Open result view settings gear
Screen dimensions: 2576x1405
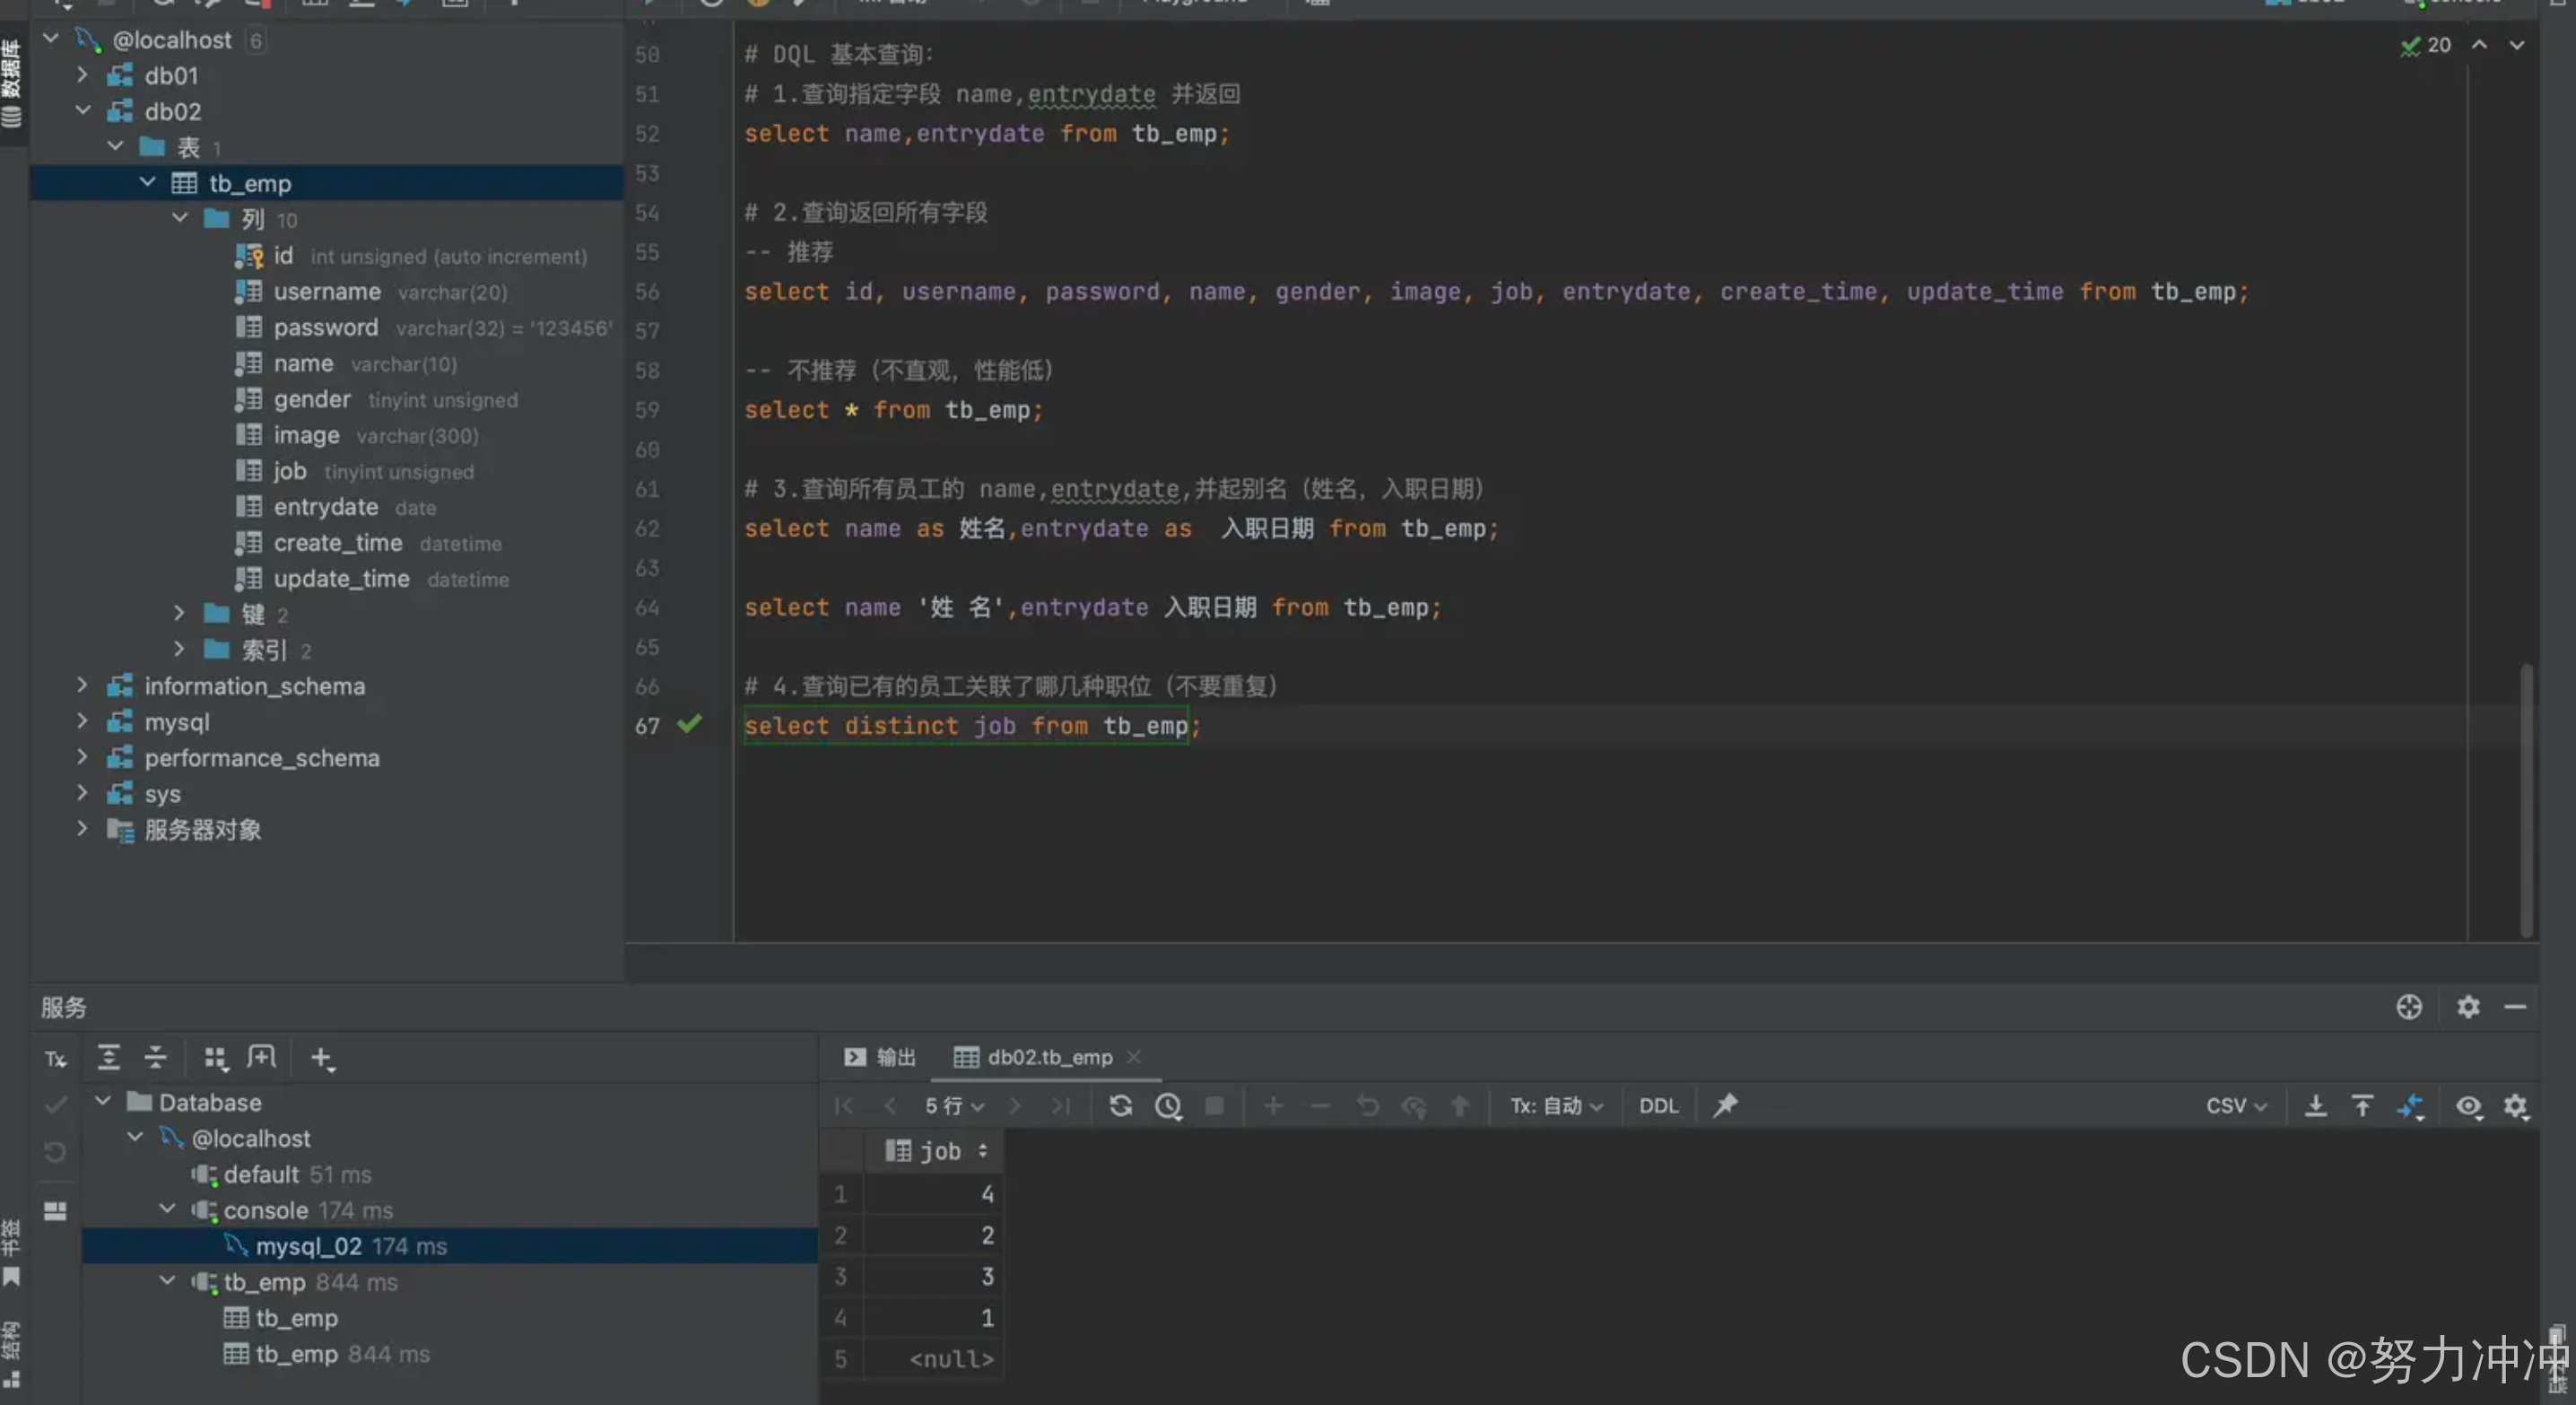click(2515, 1106)
